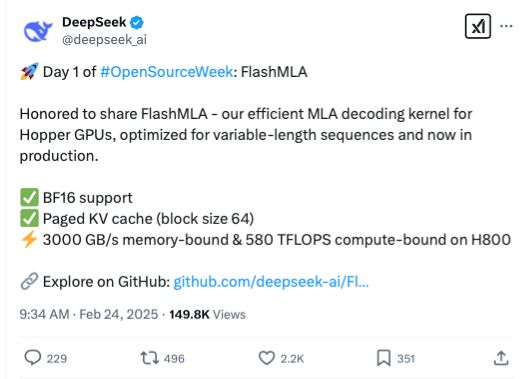Click the blue verified badge
The width and height of the screenshot is (529, 379).
point(137,23)
